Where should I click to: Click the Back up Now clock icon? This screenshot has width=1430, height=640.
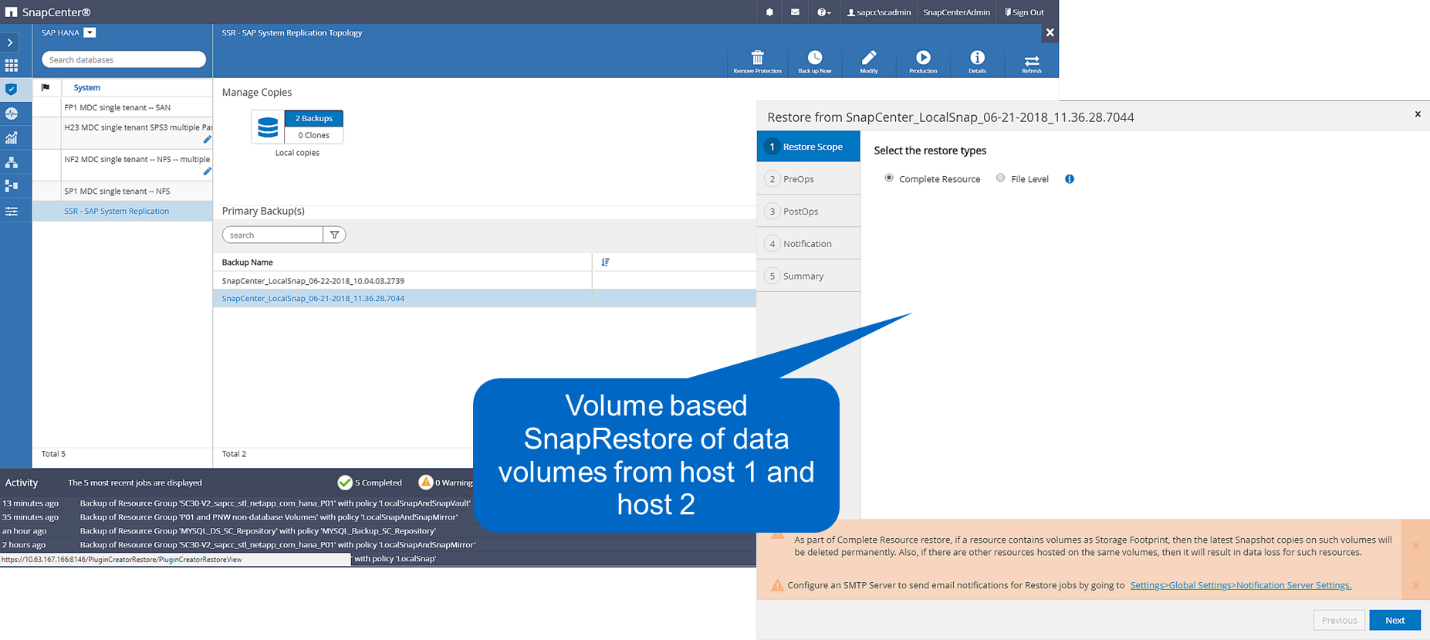tap(815, 58)
